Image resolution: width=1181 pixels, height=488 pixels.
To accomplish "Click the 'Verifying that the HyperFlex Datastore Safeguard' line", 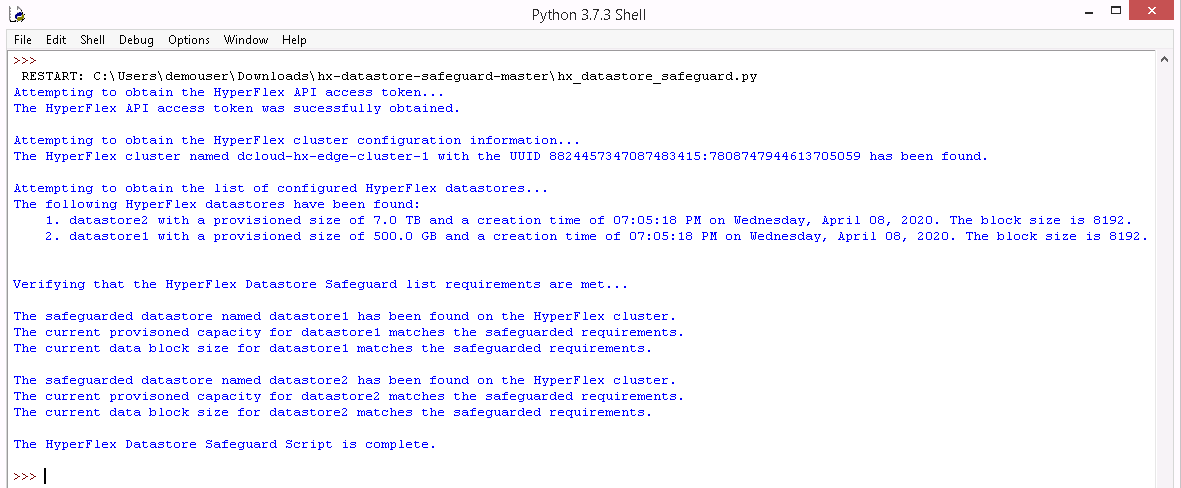I will [x=320, y=284].
